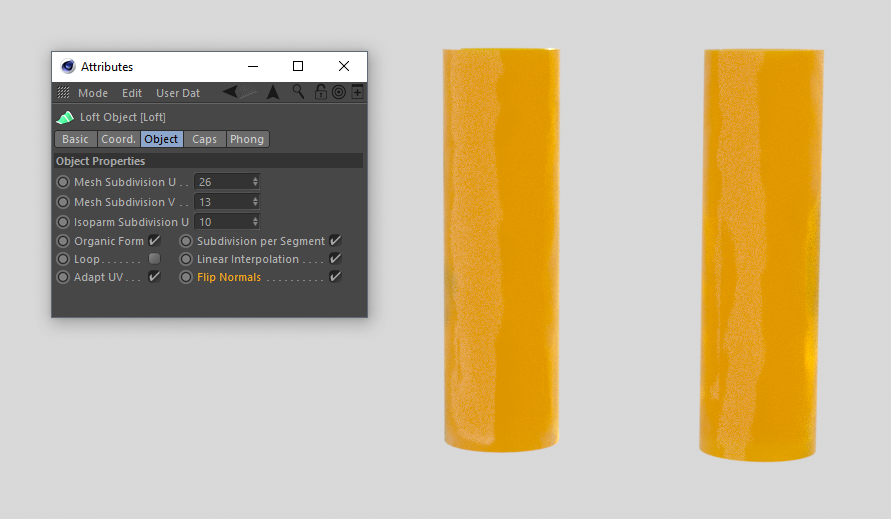Disable the Organic Form checkbox
This screenshot has width=891, height=519.
coord(154,240)
